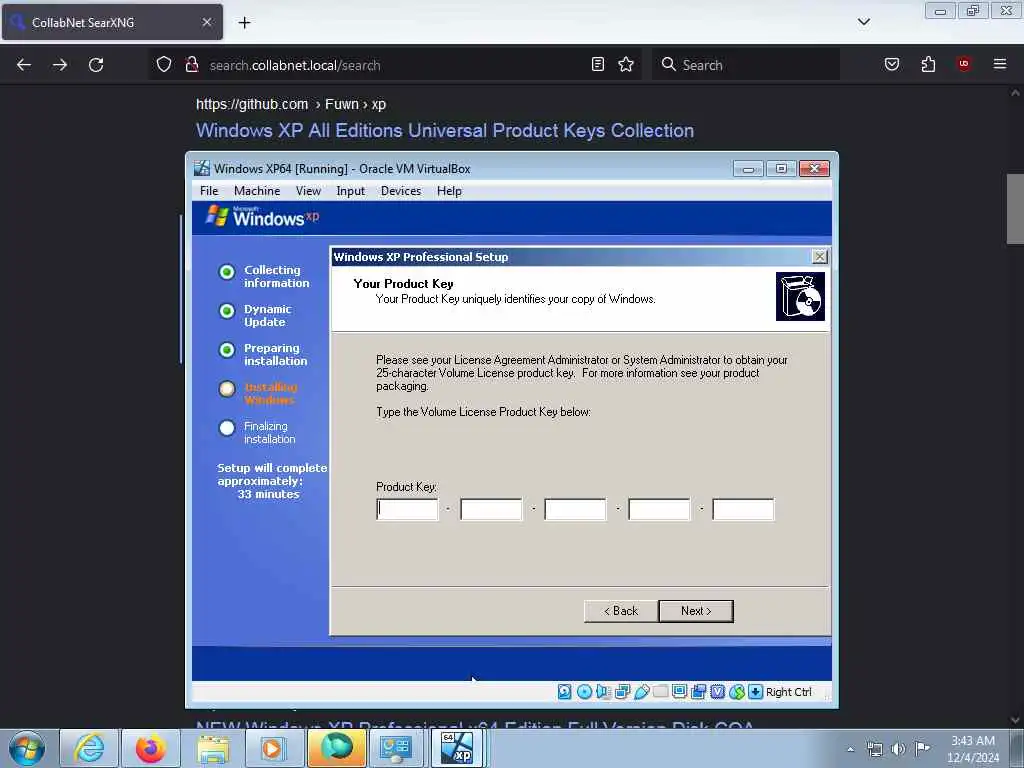This screenshot has width=1024, height=768.
Task: Click the VirtualBox shared folders status icon
Action: 660,692
